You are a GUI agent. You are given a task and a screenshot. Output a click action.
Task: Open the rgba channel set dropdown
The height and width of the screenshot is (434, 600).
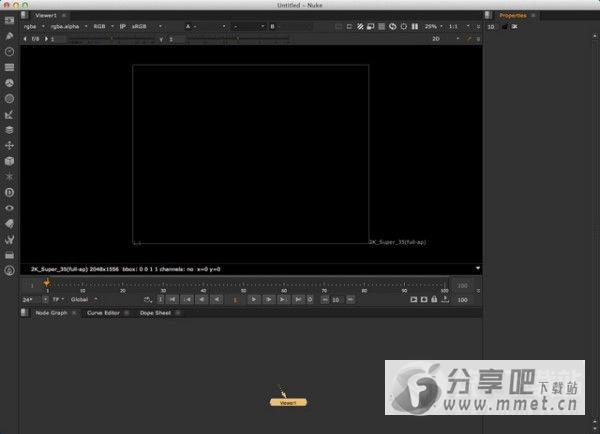[x=34, y=26]
